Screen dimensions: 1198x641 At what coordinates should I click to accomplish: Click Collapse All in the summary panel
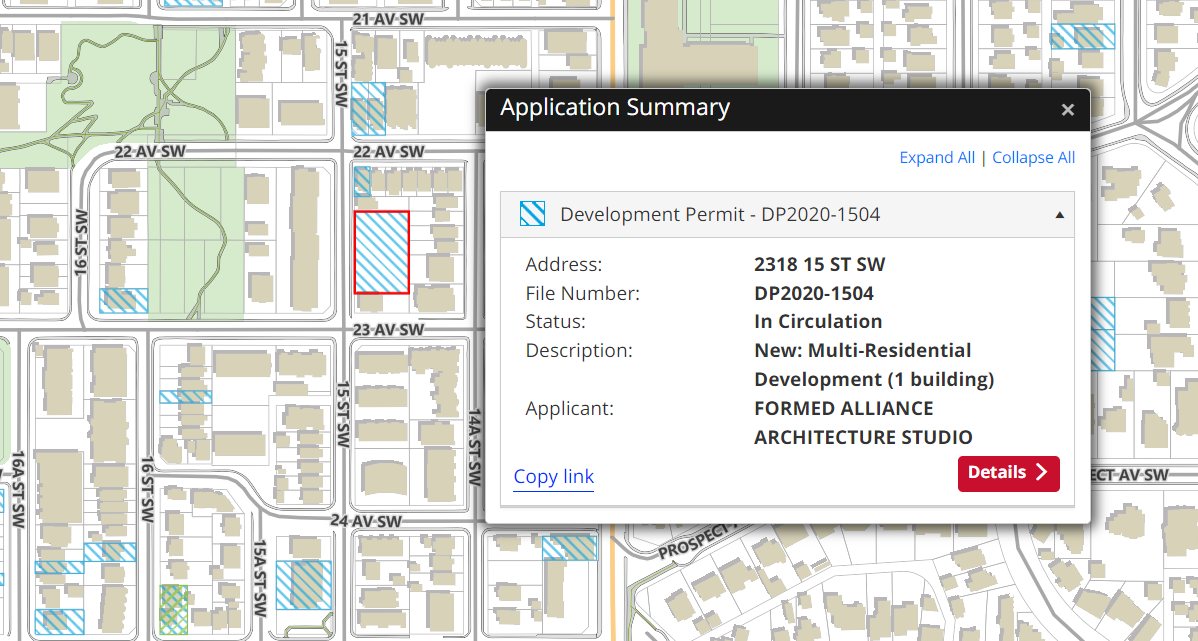pyautogui.click(x=1033, y=158)
